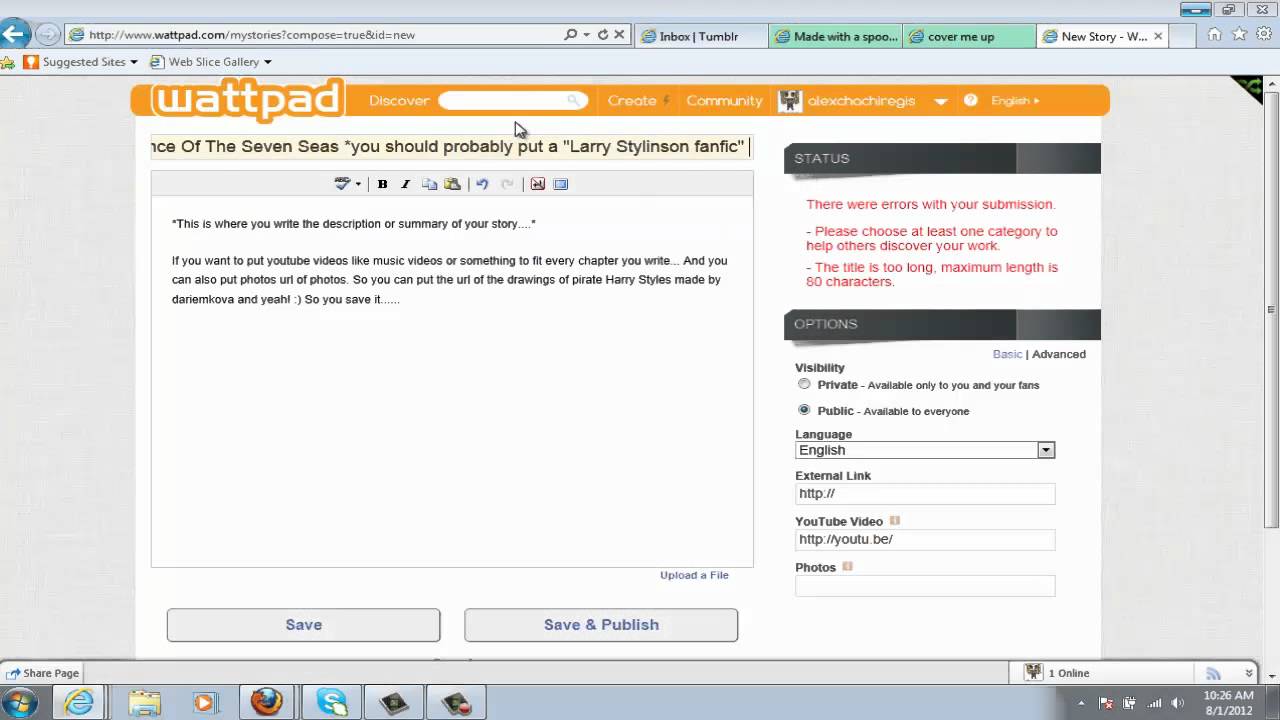This screenshot has height=720, width=1280.
Task: Open the Community menu
Action: tap(724, 100)
